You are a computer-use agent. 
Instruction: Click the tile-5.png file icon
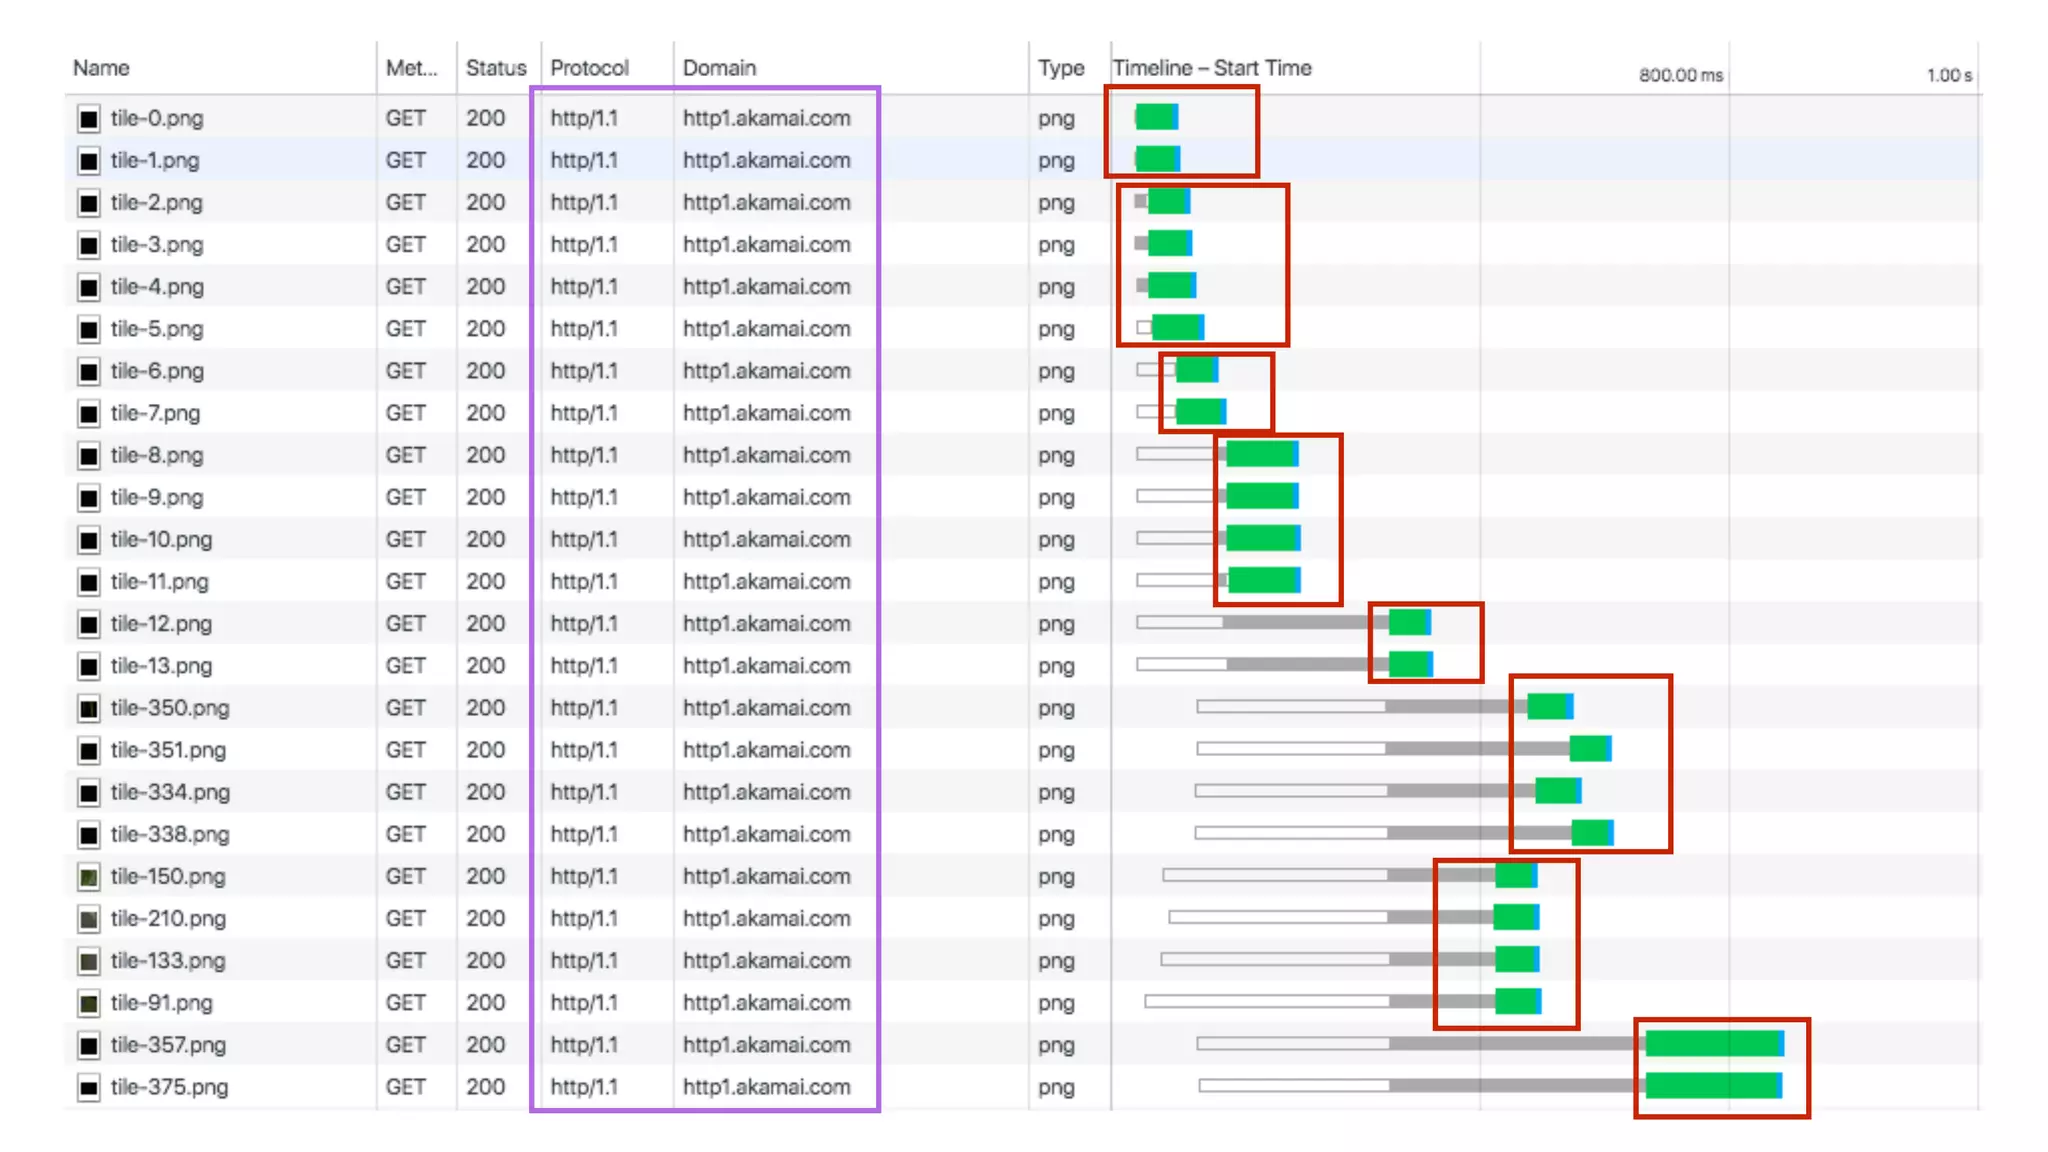tap(89, 330)
